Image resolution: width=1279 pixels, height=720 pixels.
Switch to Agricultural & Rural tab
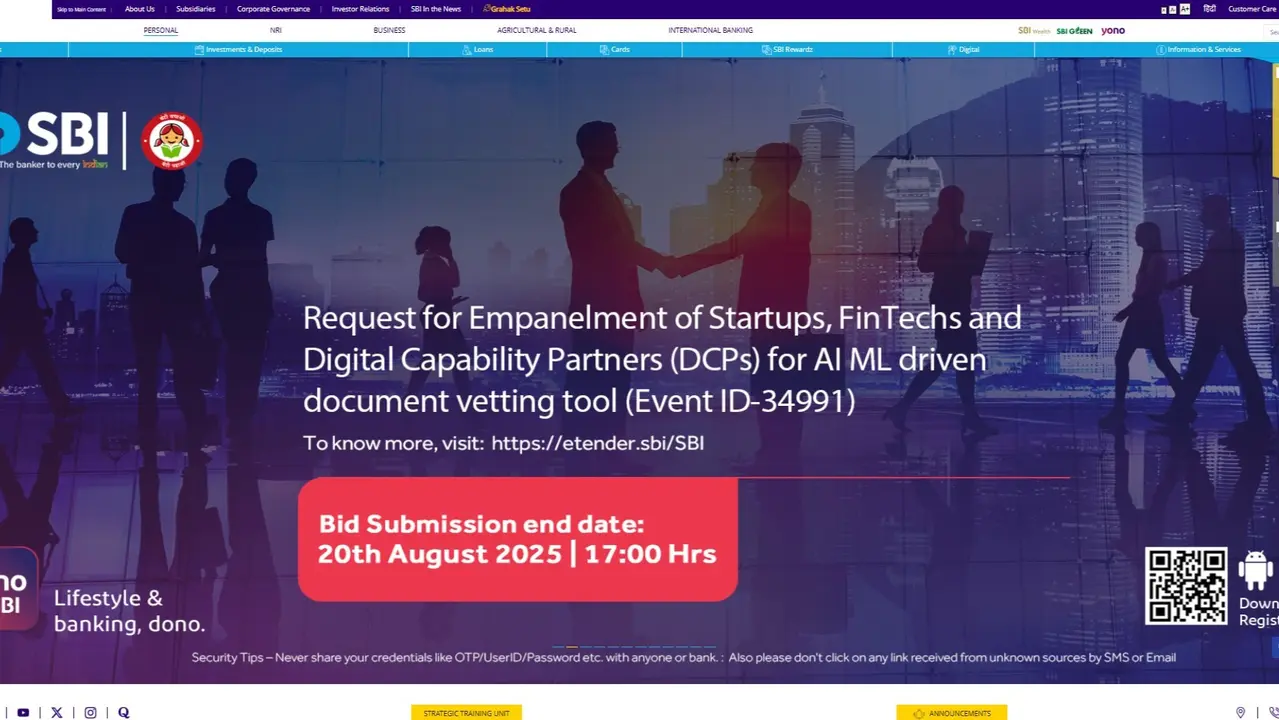536,30
